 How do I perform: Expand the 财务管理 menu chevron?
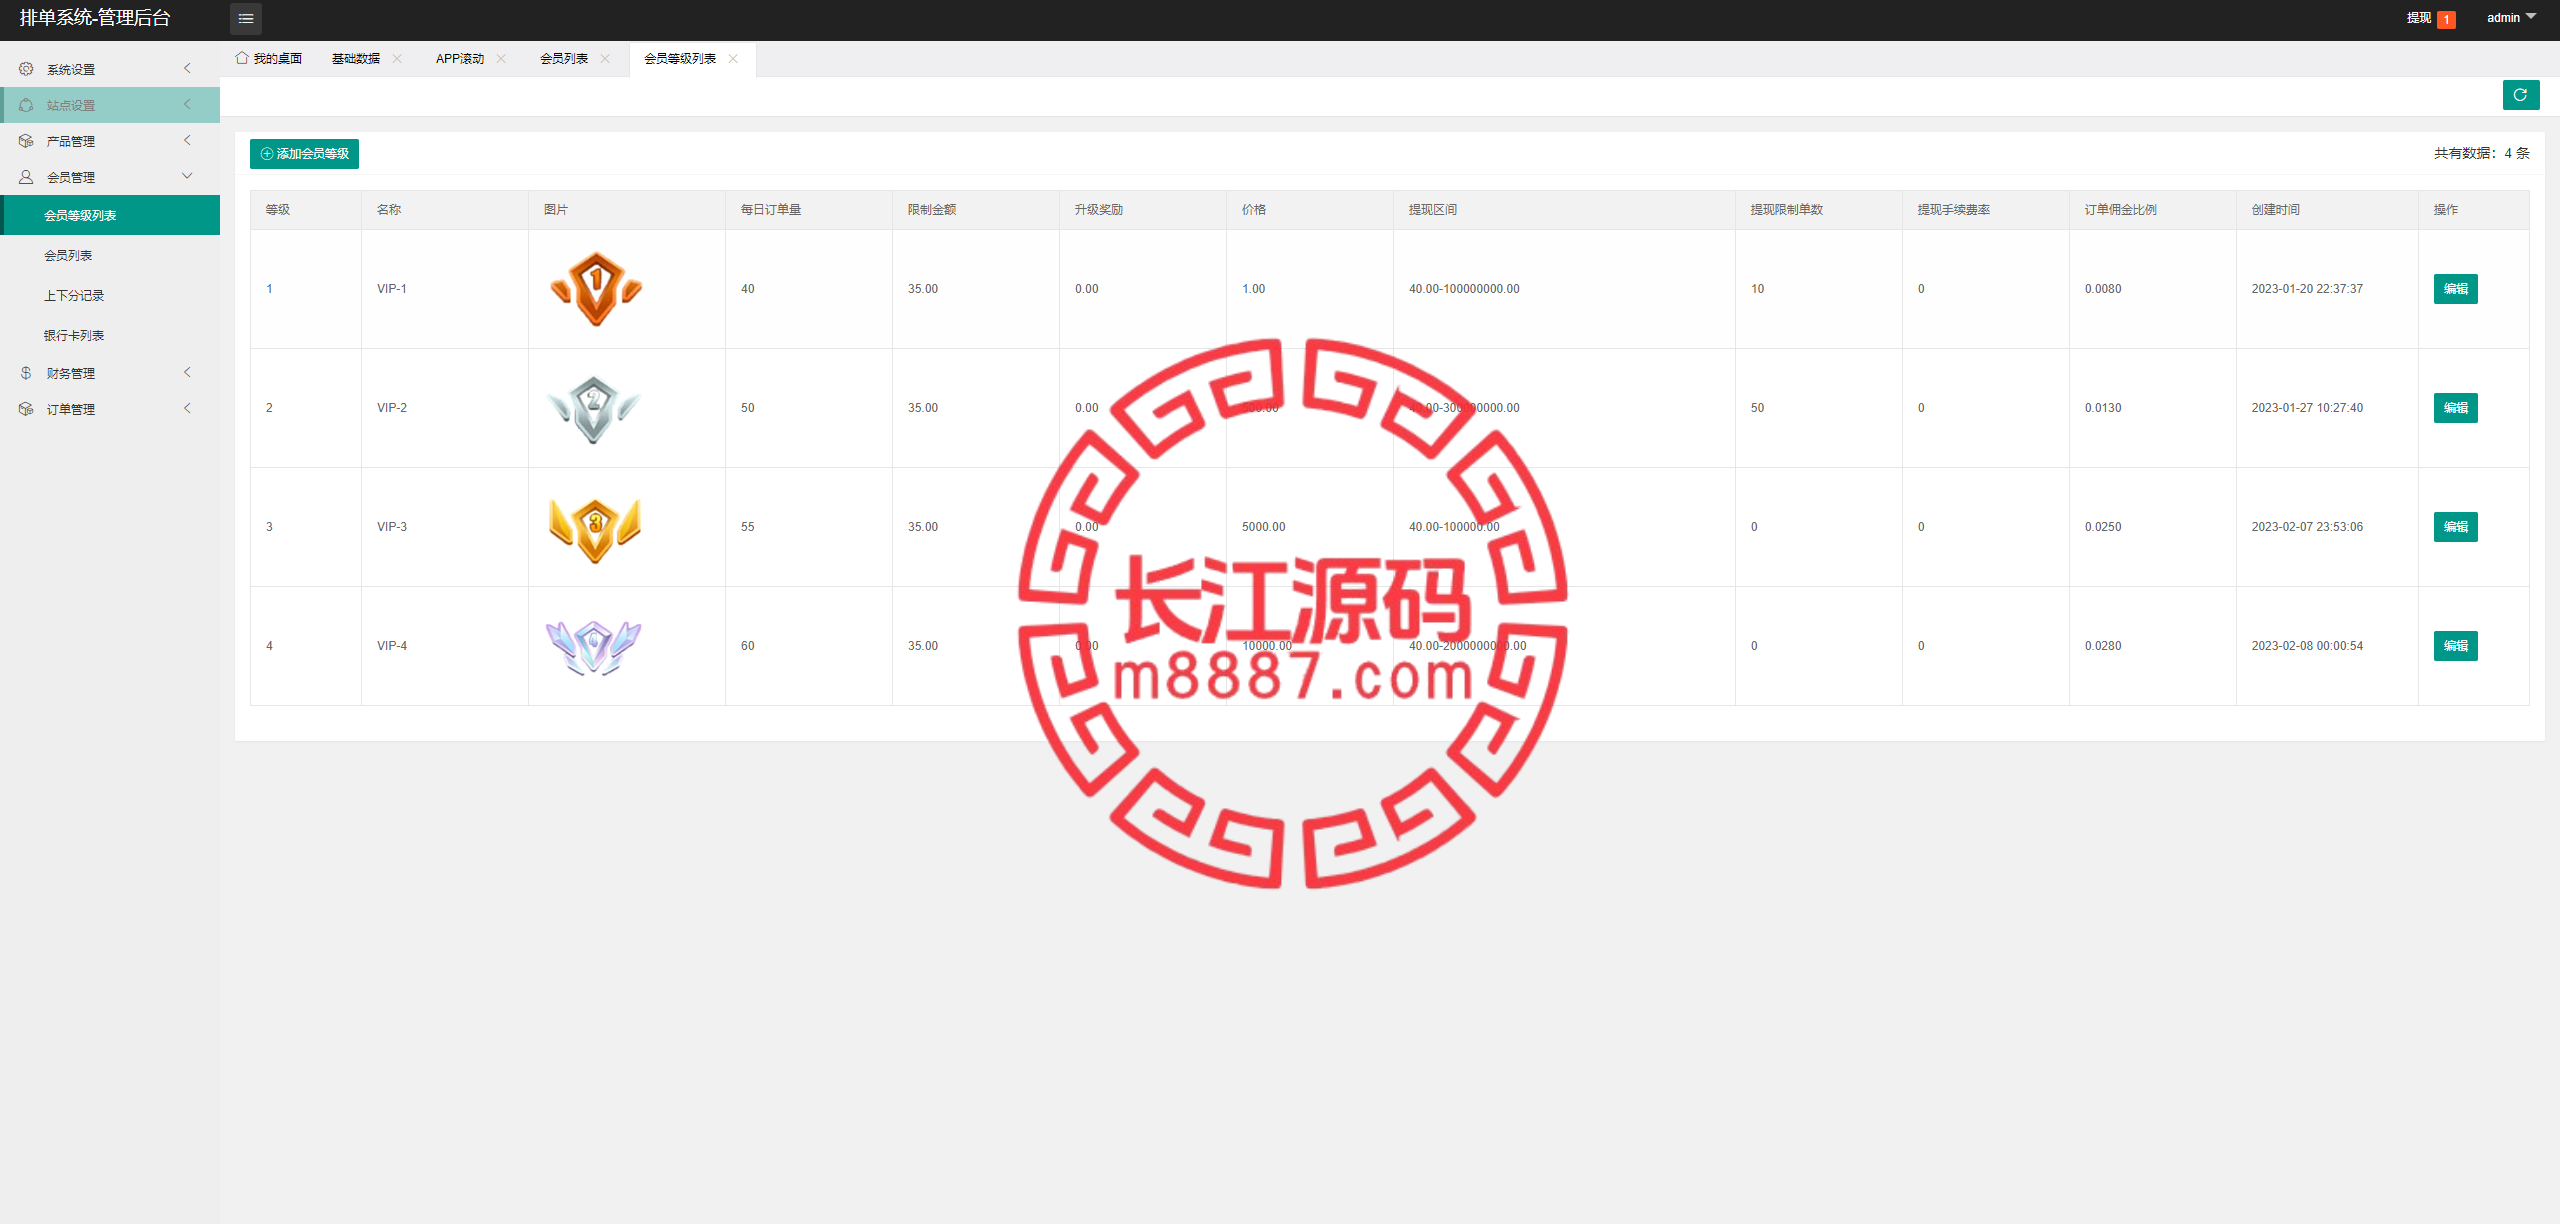point(187,372)
